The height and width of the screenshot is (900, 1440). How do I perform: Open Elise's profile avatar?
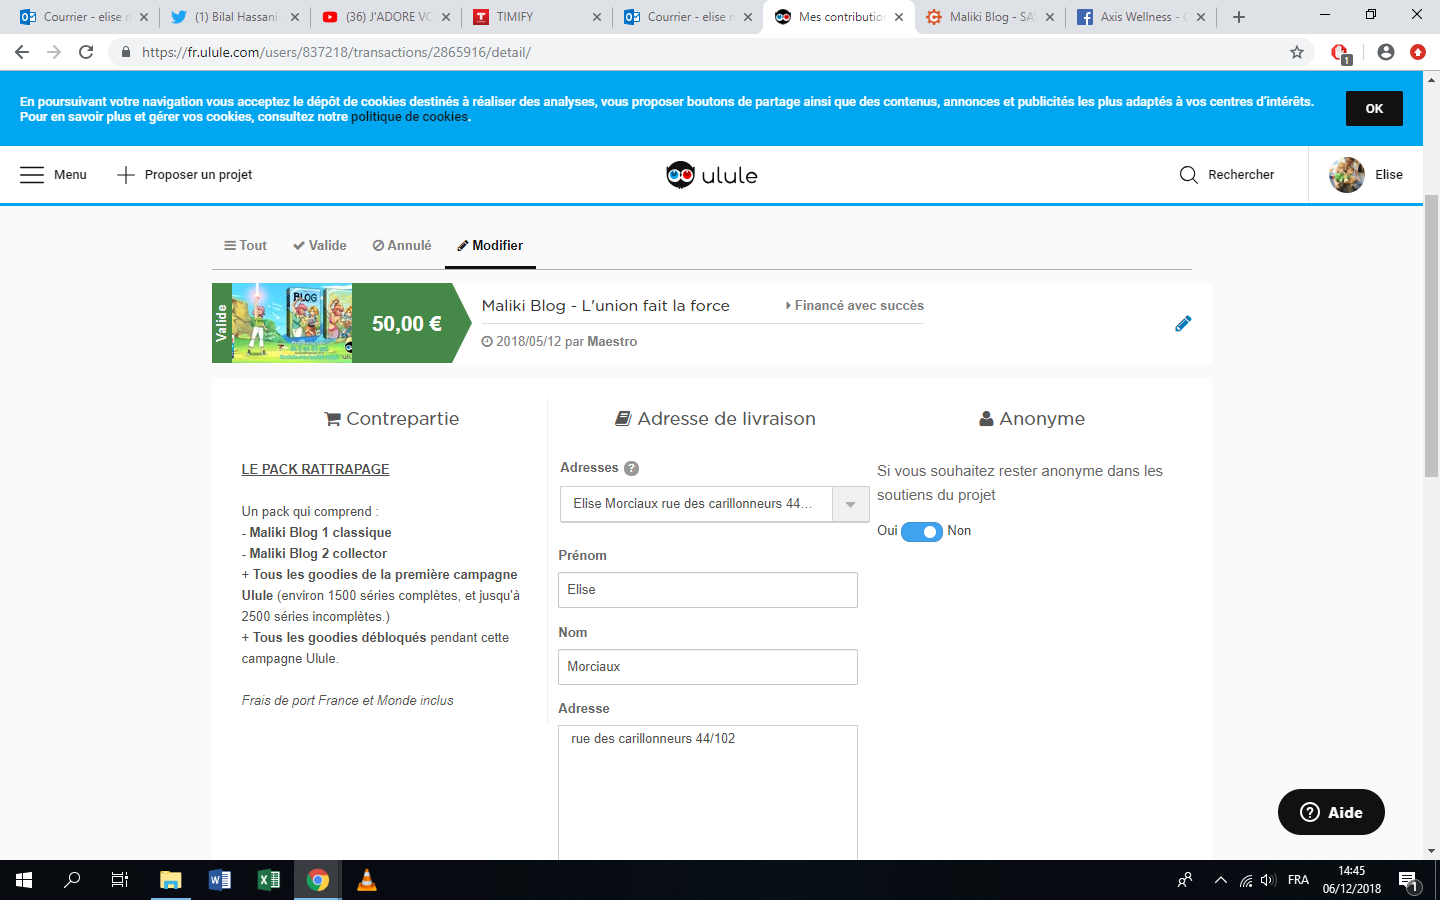(1346, 175)
